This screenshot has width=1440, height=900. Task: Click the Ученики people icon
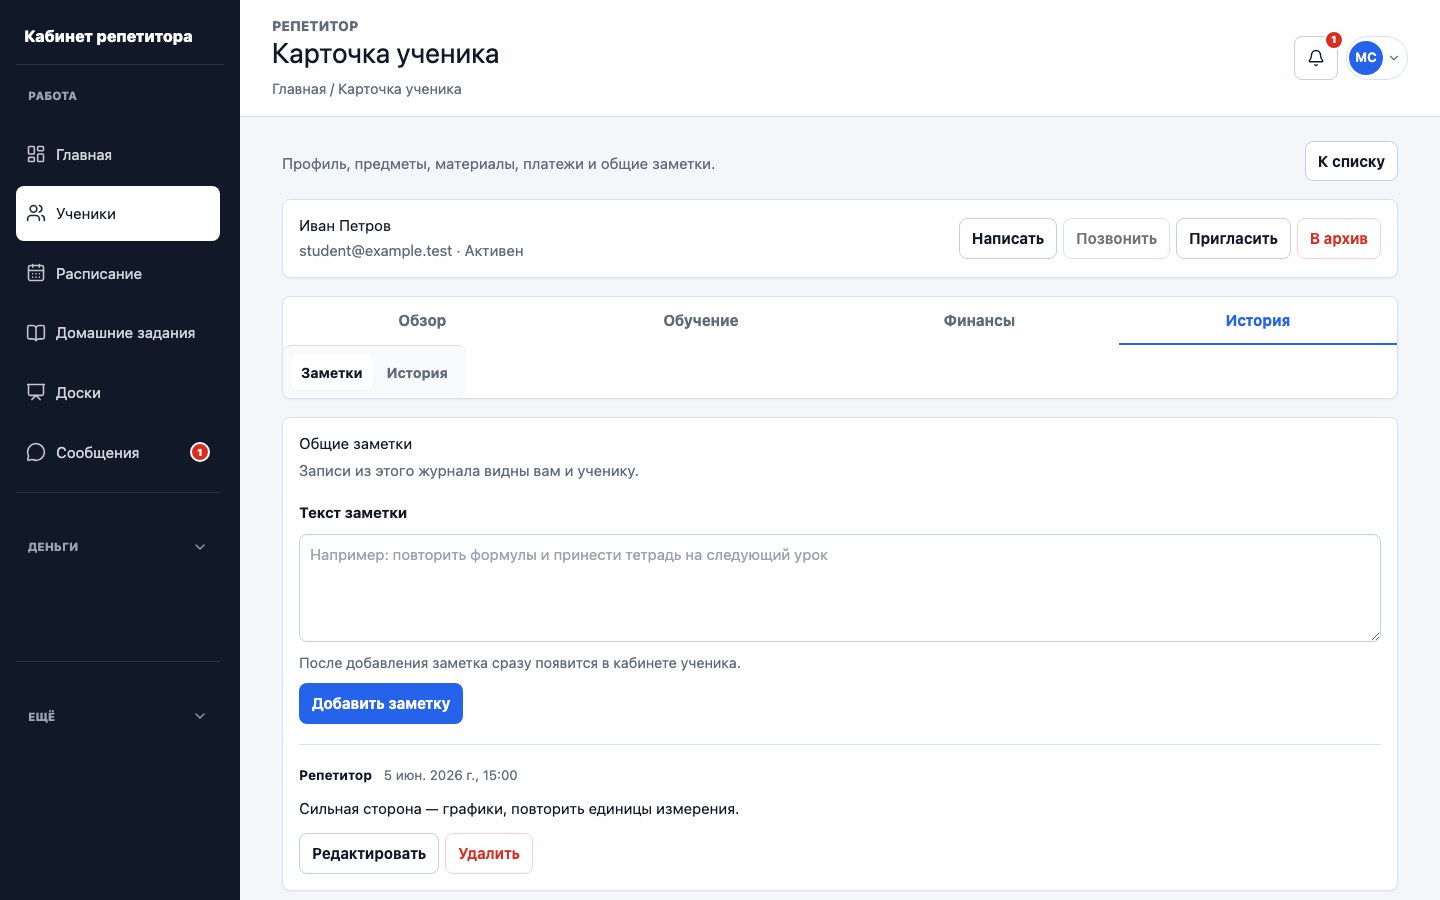click(36, 213)
